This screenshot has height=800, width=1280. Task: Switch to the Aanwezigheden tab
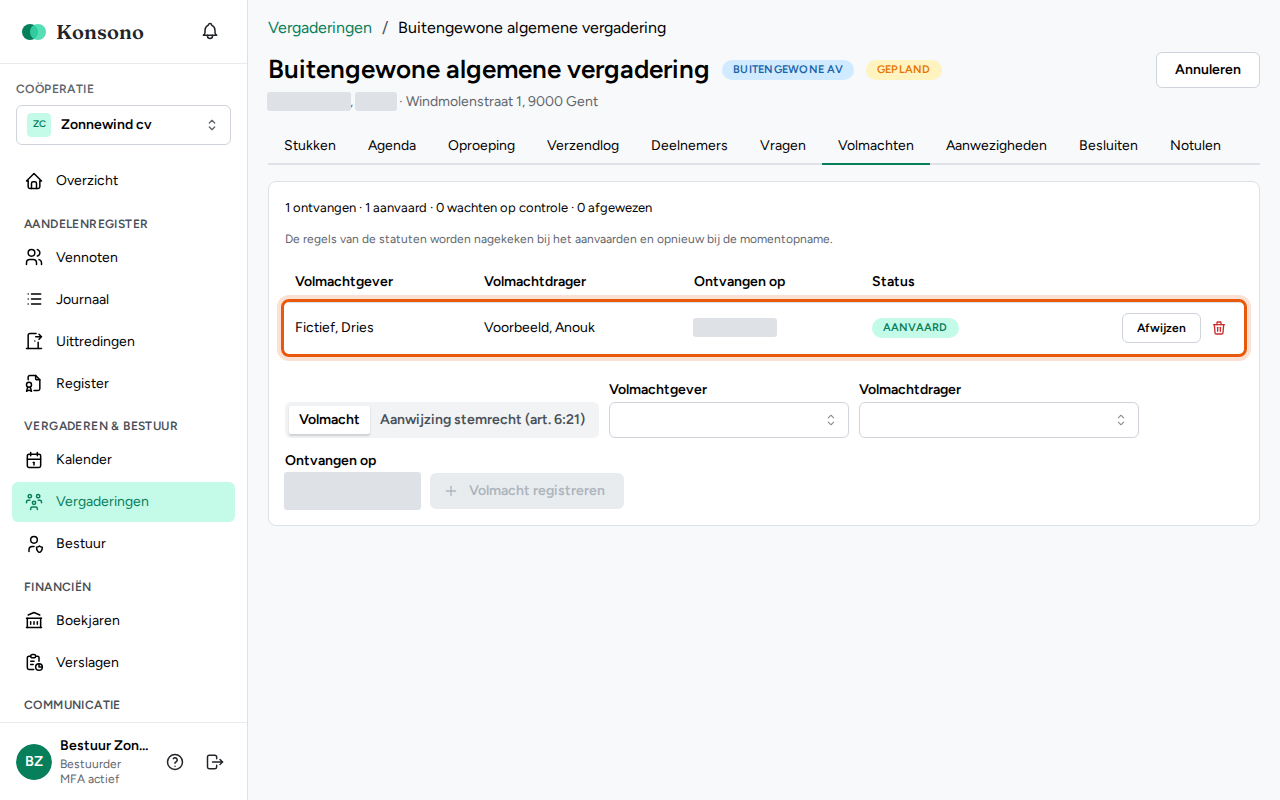tap(996, 146)
